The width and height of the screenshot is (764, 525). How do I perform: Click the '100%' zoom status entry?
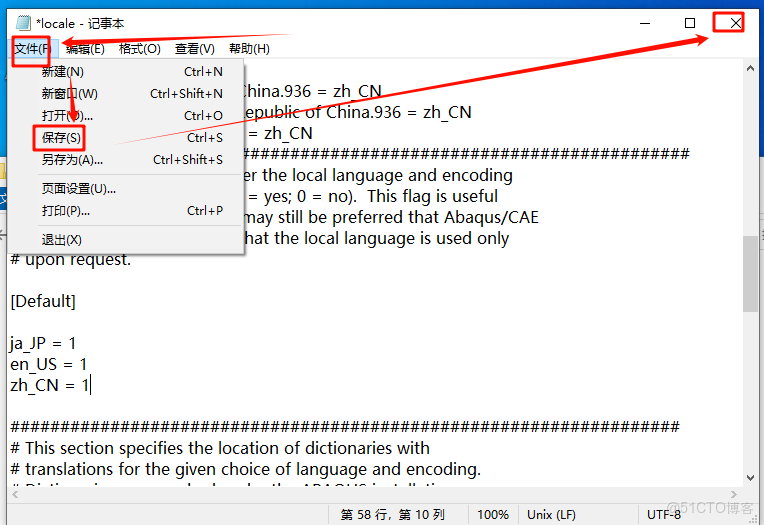[x=493, y=515]
